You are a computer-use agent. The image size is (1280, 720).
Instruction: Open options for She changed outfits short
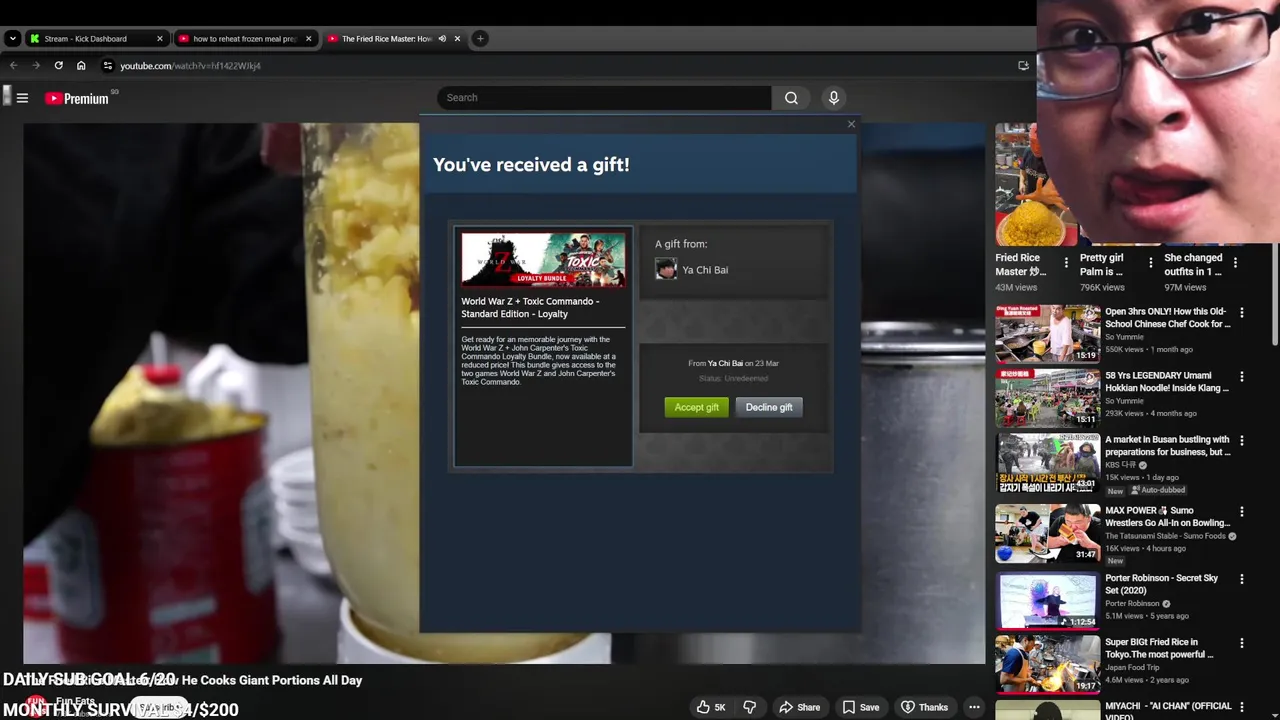click(x=1235, y=263)
